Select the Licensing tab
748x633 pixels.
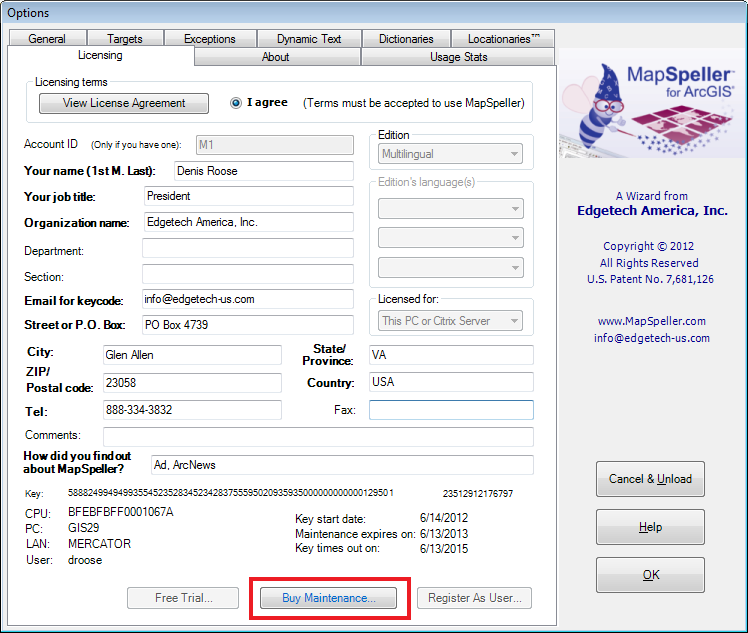pyautogui.click(x=100, y=55)
